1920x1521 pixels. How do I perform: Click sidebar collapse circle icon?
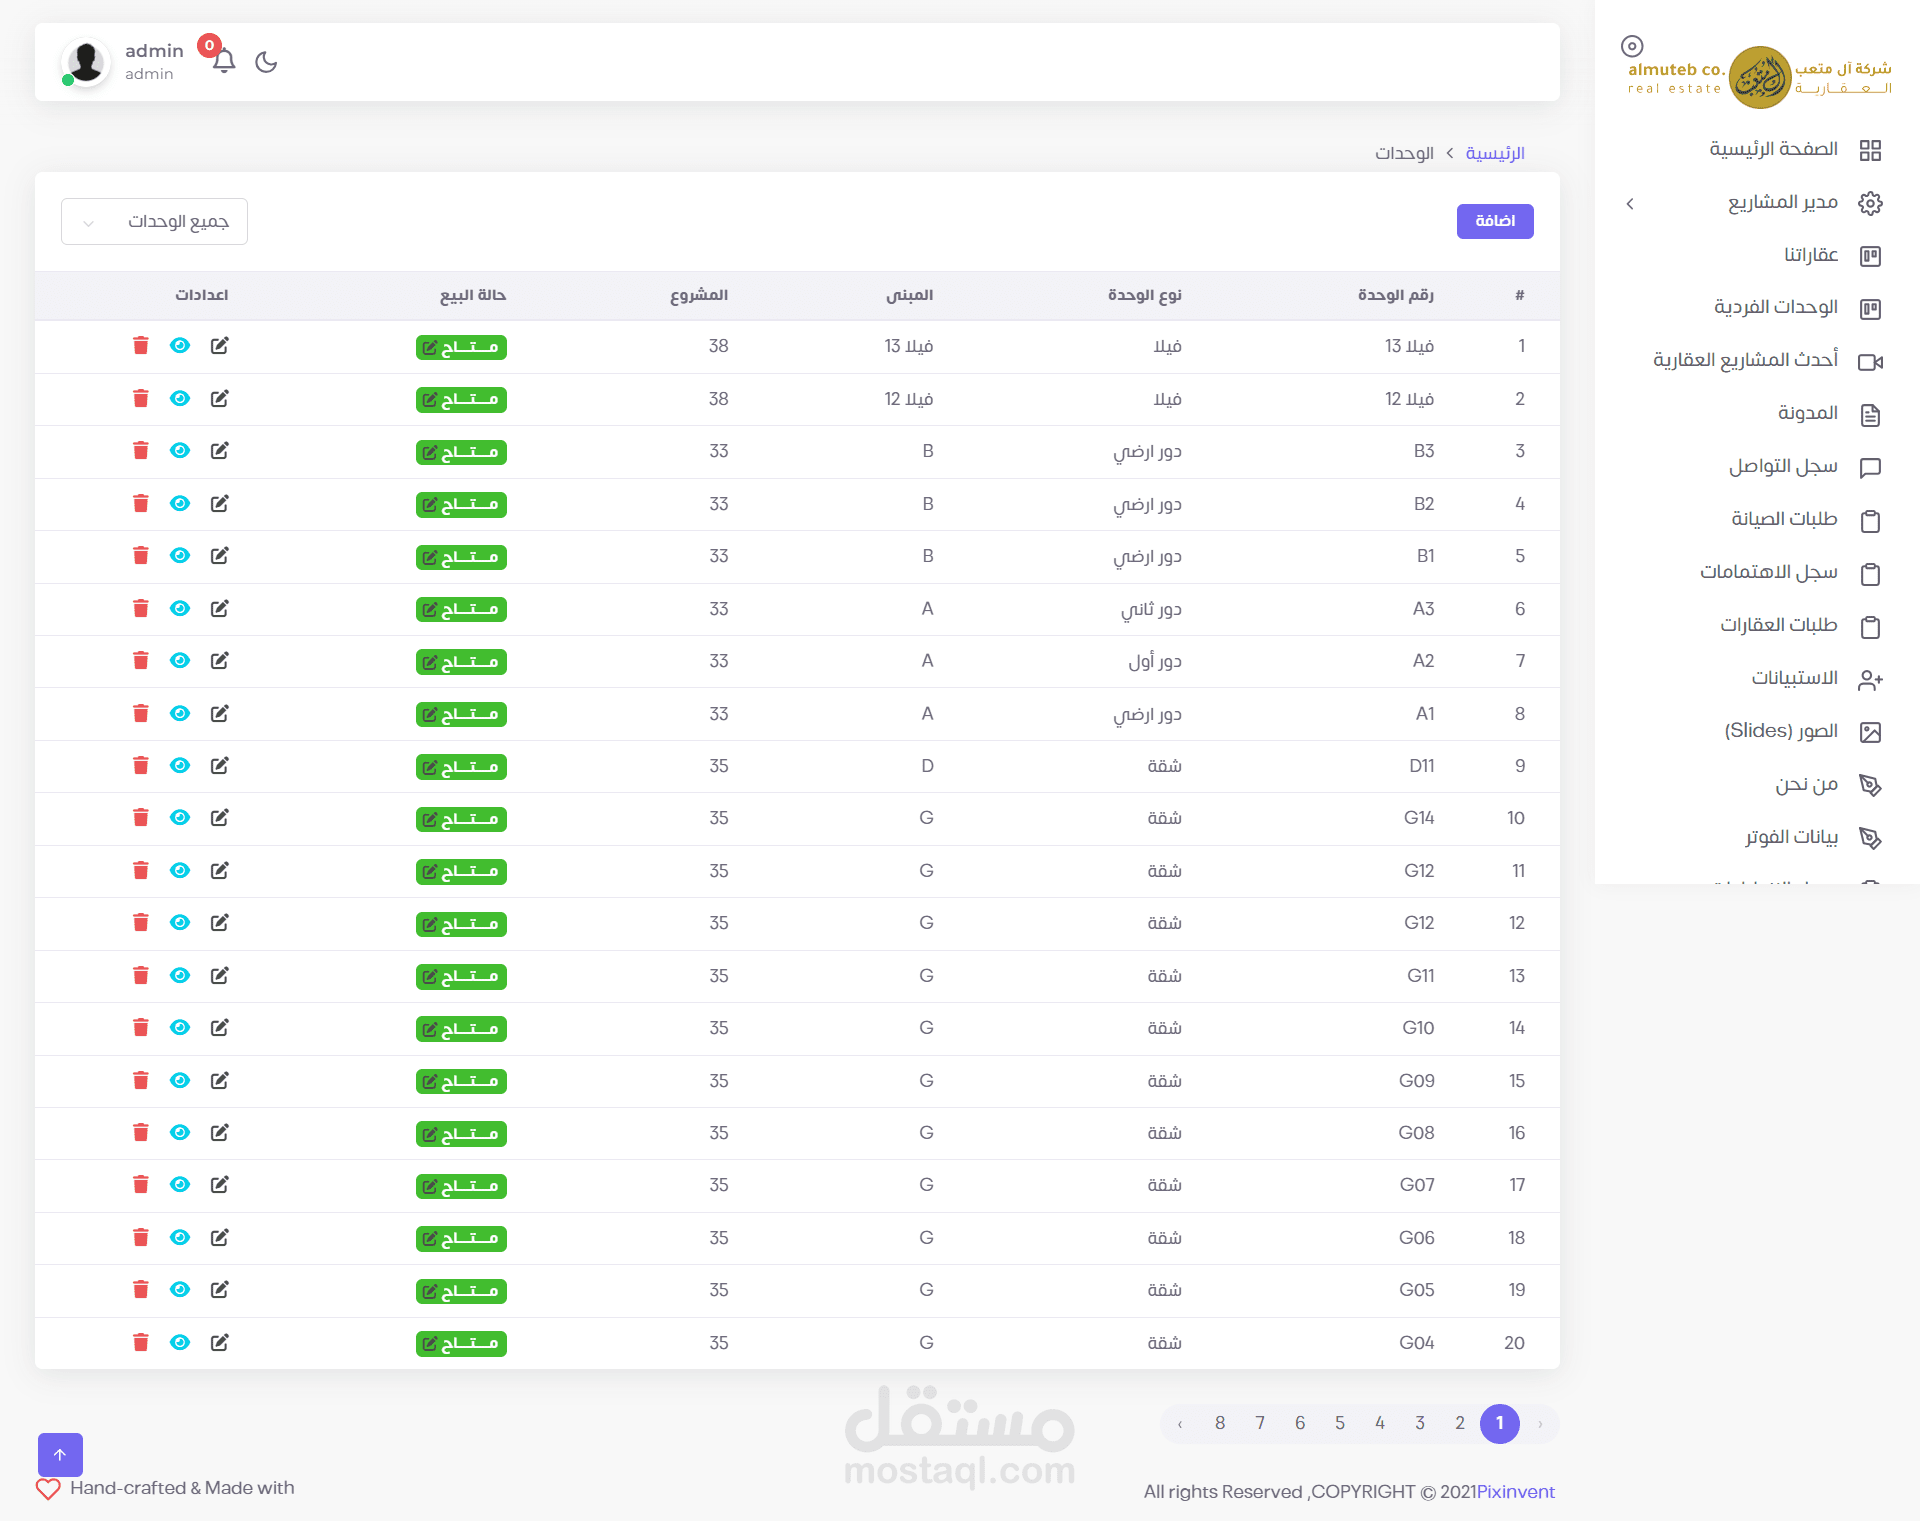pos(1632,46)
